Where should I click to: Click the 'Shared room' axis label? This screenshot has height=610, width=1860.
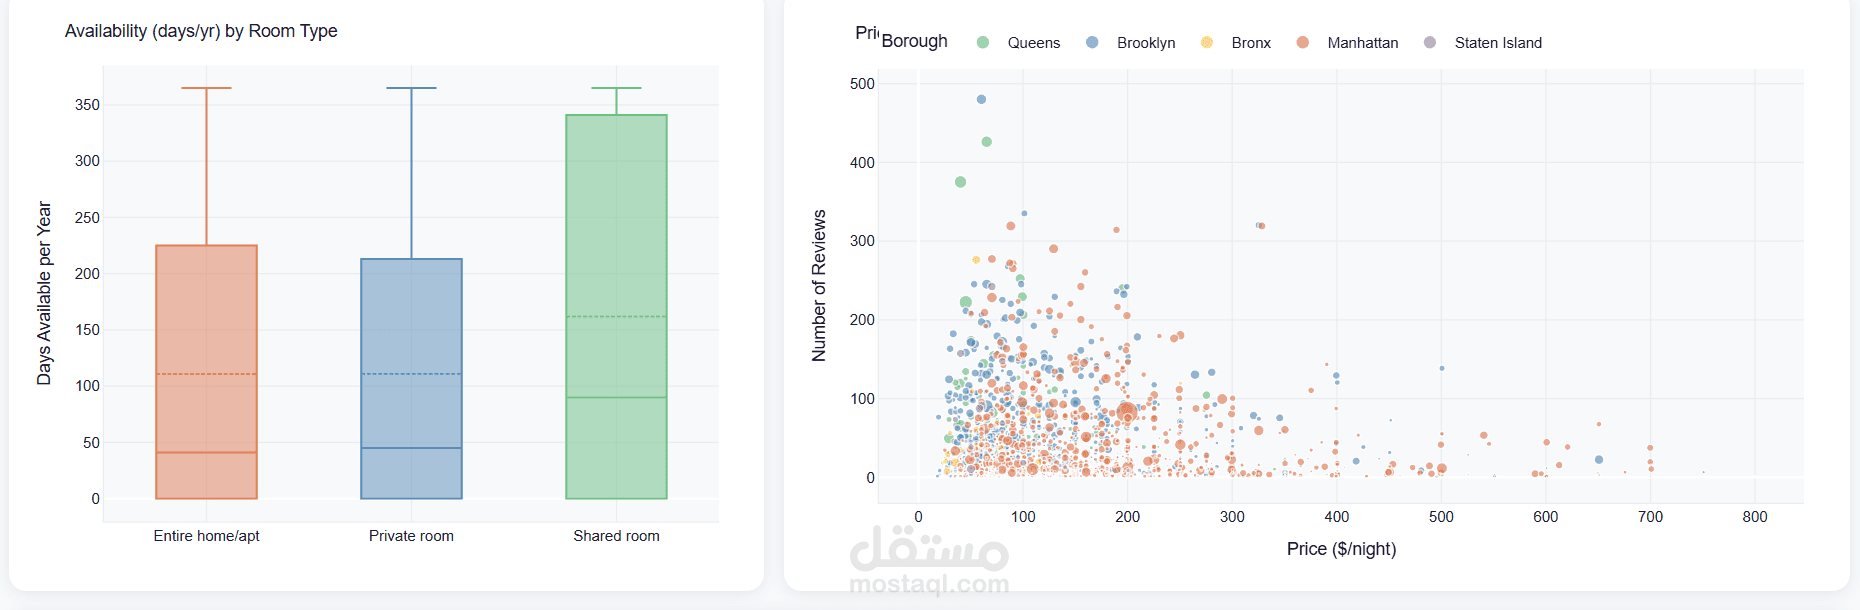point(616,536)
